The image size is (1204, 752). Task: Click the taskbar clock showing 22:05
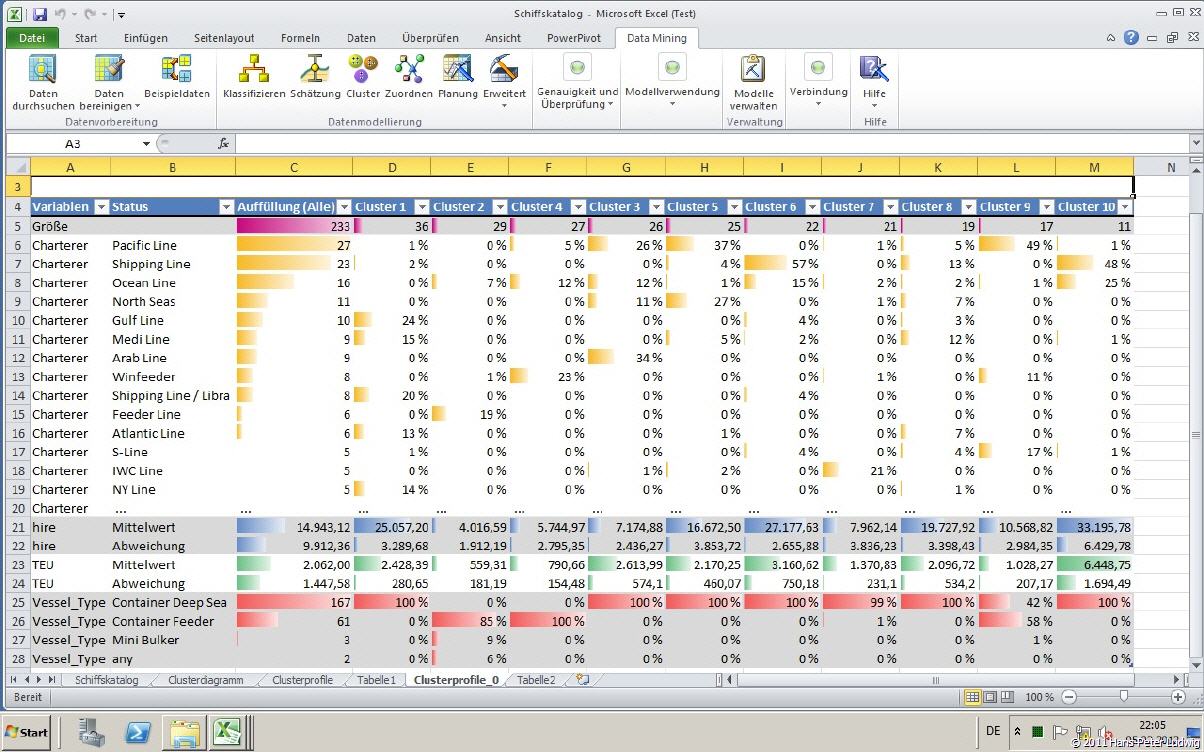1152,725
